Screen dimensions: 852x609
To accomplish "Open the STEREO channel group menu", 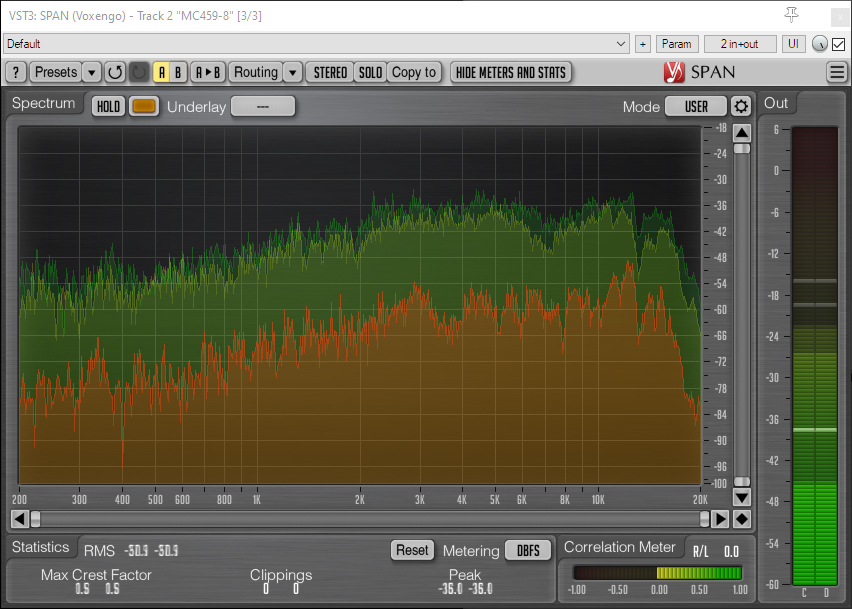I will tap(330, 72).
